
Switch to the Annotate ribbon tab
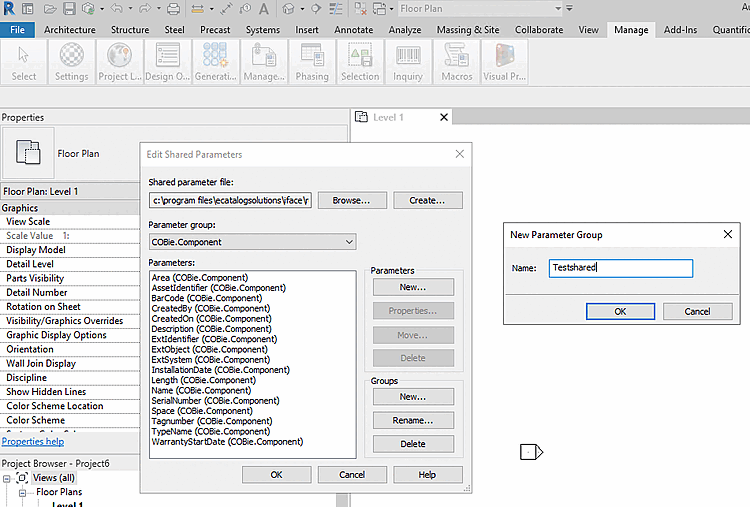click(x=353, y=30)
